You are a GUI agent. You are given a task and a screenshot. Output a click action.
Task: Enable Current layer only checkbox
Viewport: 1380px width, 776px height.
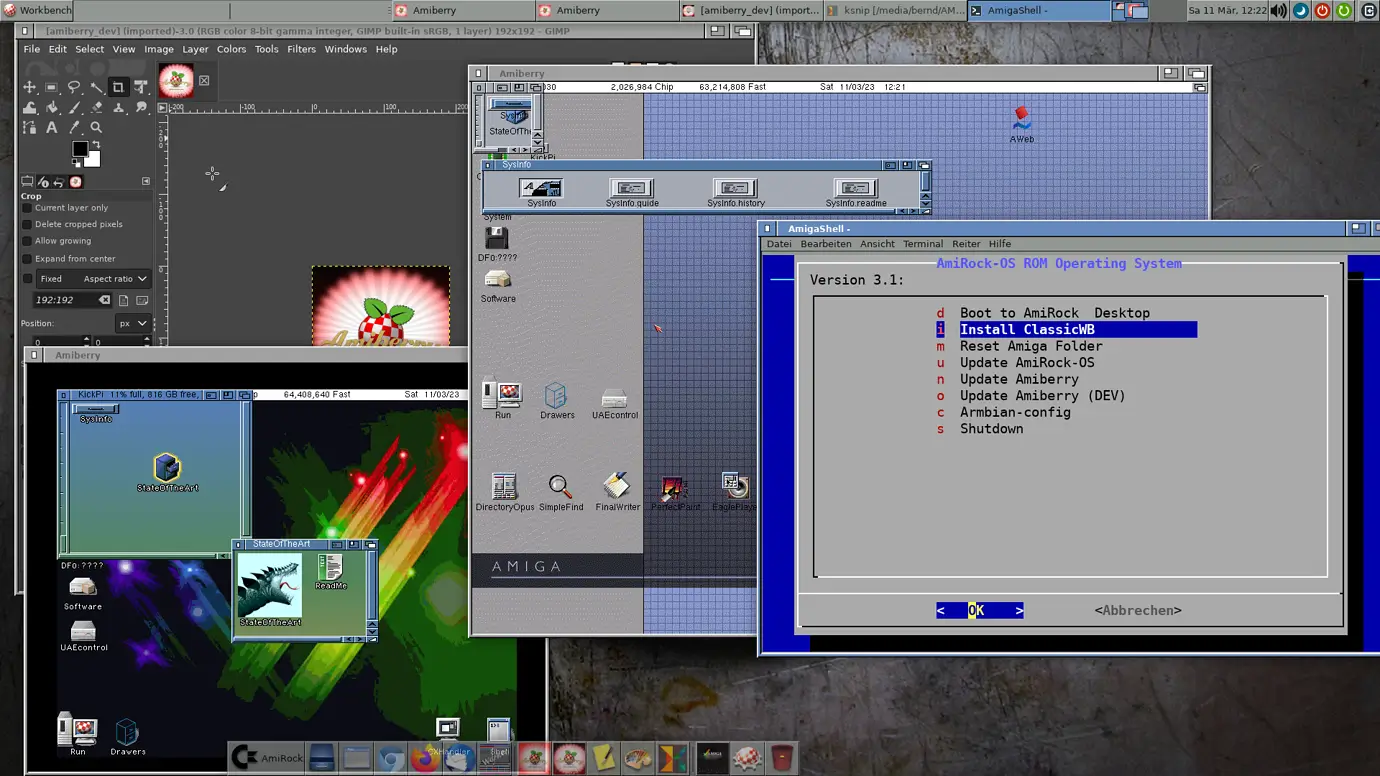tap(28, 208)
